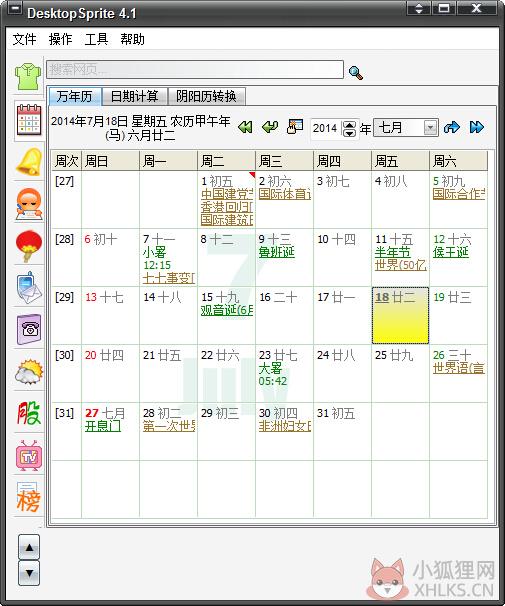Open the weather sun-and-cloud icon
Viewport: 505px width, 606px height.
pyautogui.click(x=29, y=372)
